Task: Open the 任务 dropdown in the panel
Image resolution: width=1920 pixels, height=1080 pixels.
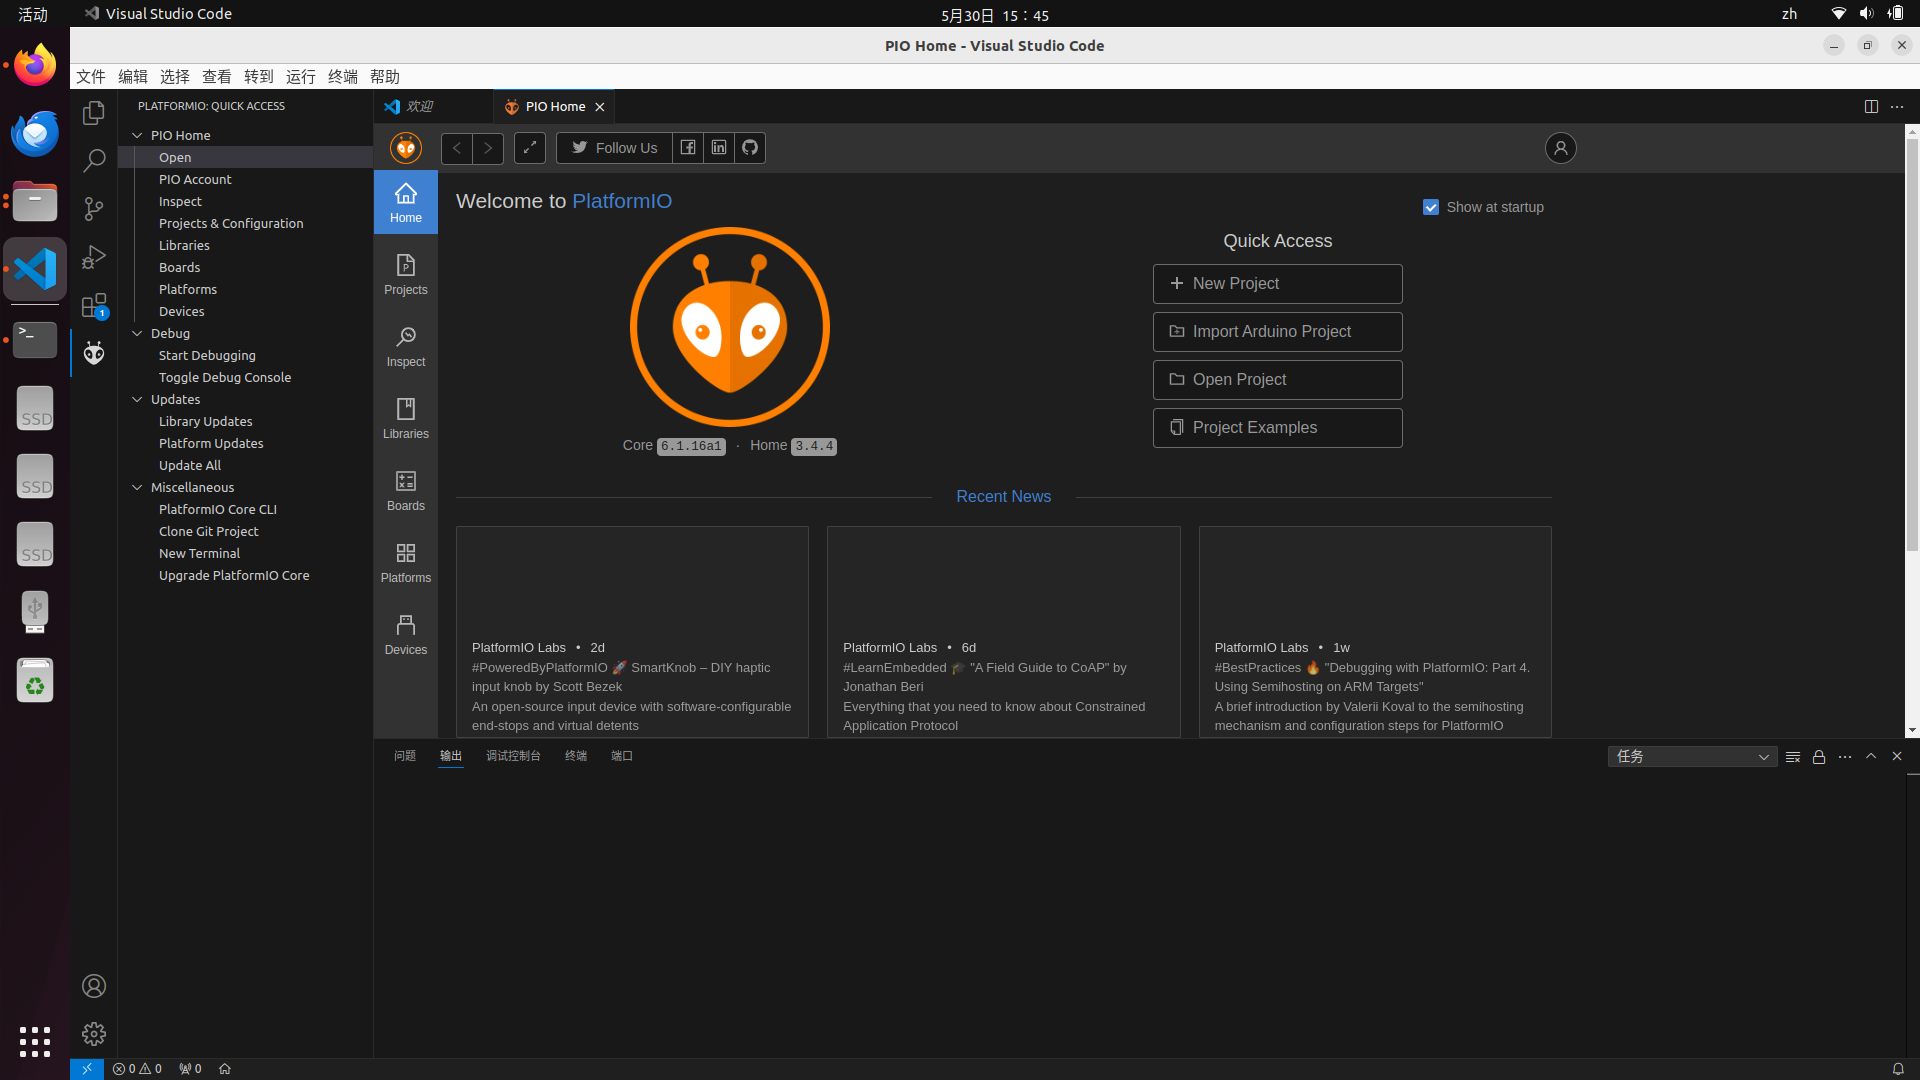Action: pos(1692,757)
